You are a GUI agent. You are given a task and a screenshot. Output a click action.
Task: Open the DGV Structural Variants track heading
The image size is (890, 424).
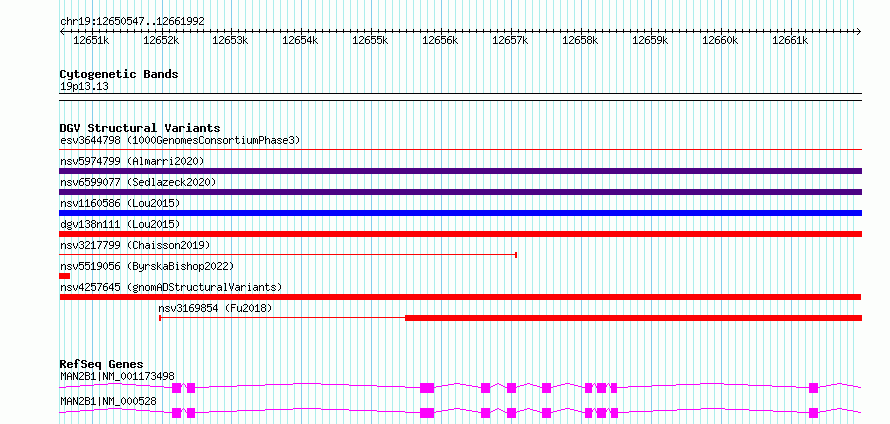pyautogui.click(x=140, y=128)
